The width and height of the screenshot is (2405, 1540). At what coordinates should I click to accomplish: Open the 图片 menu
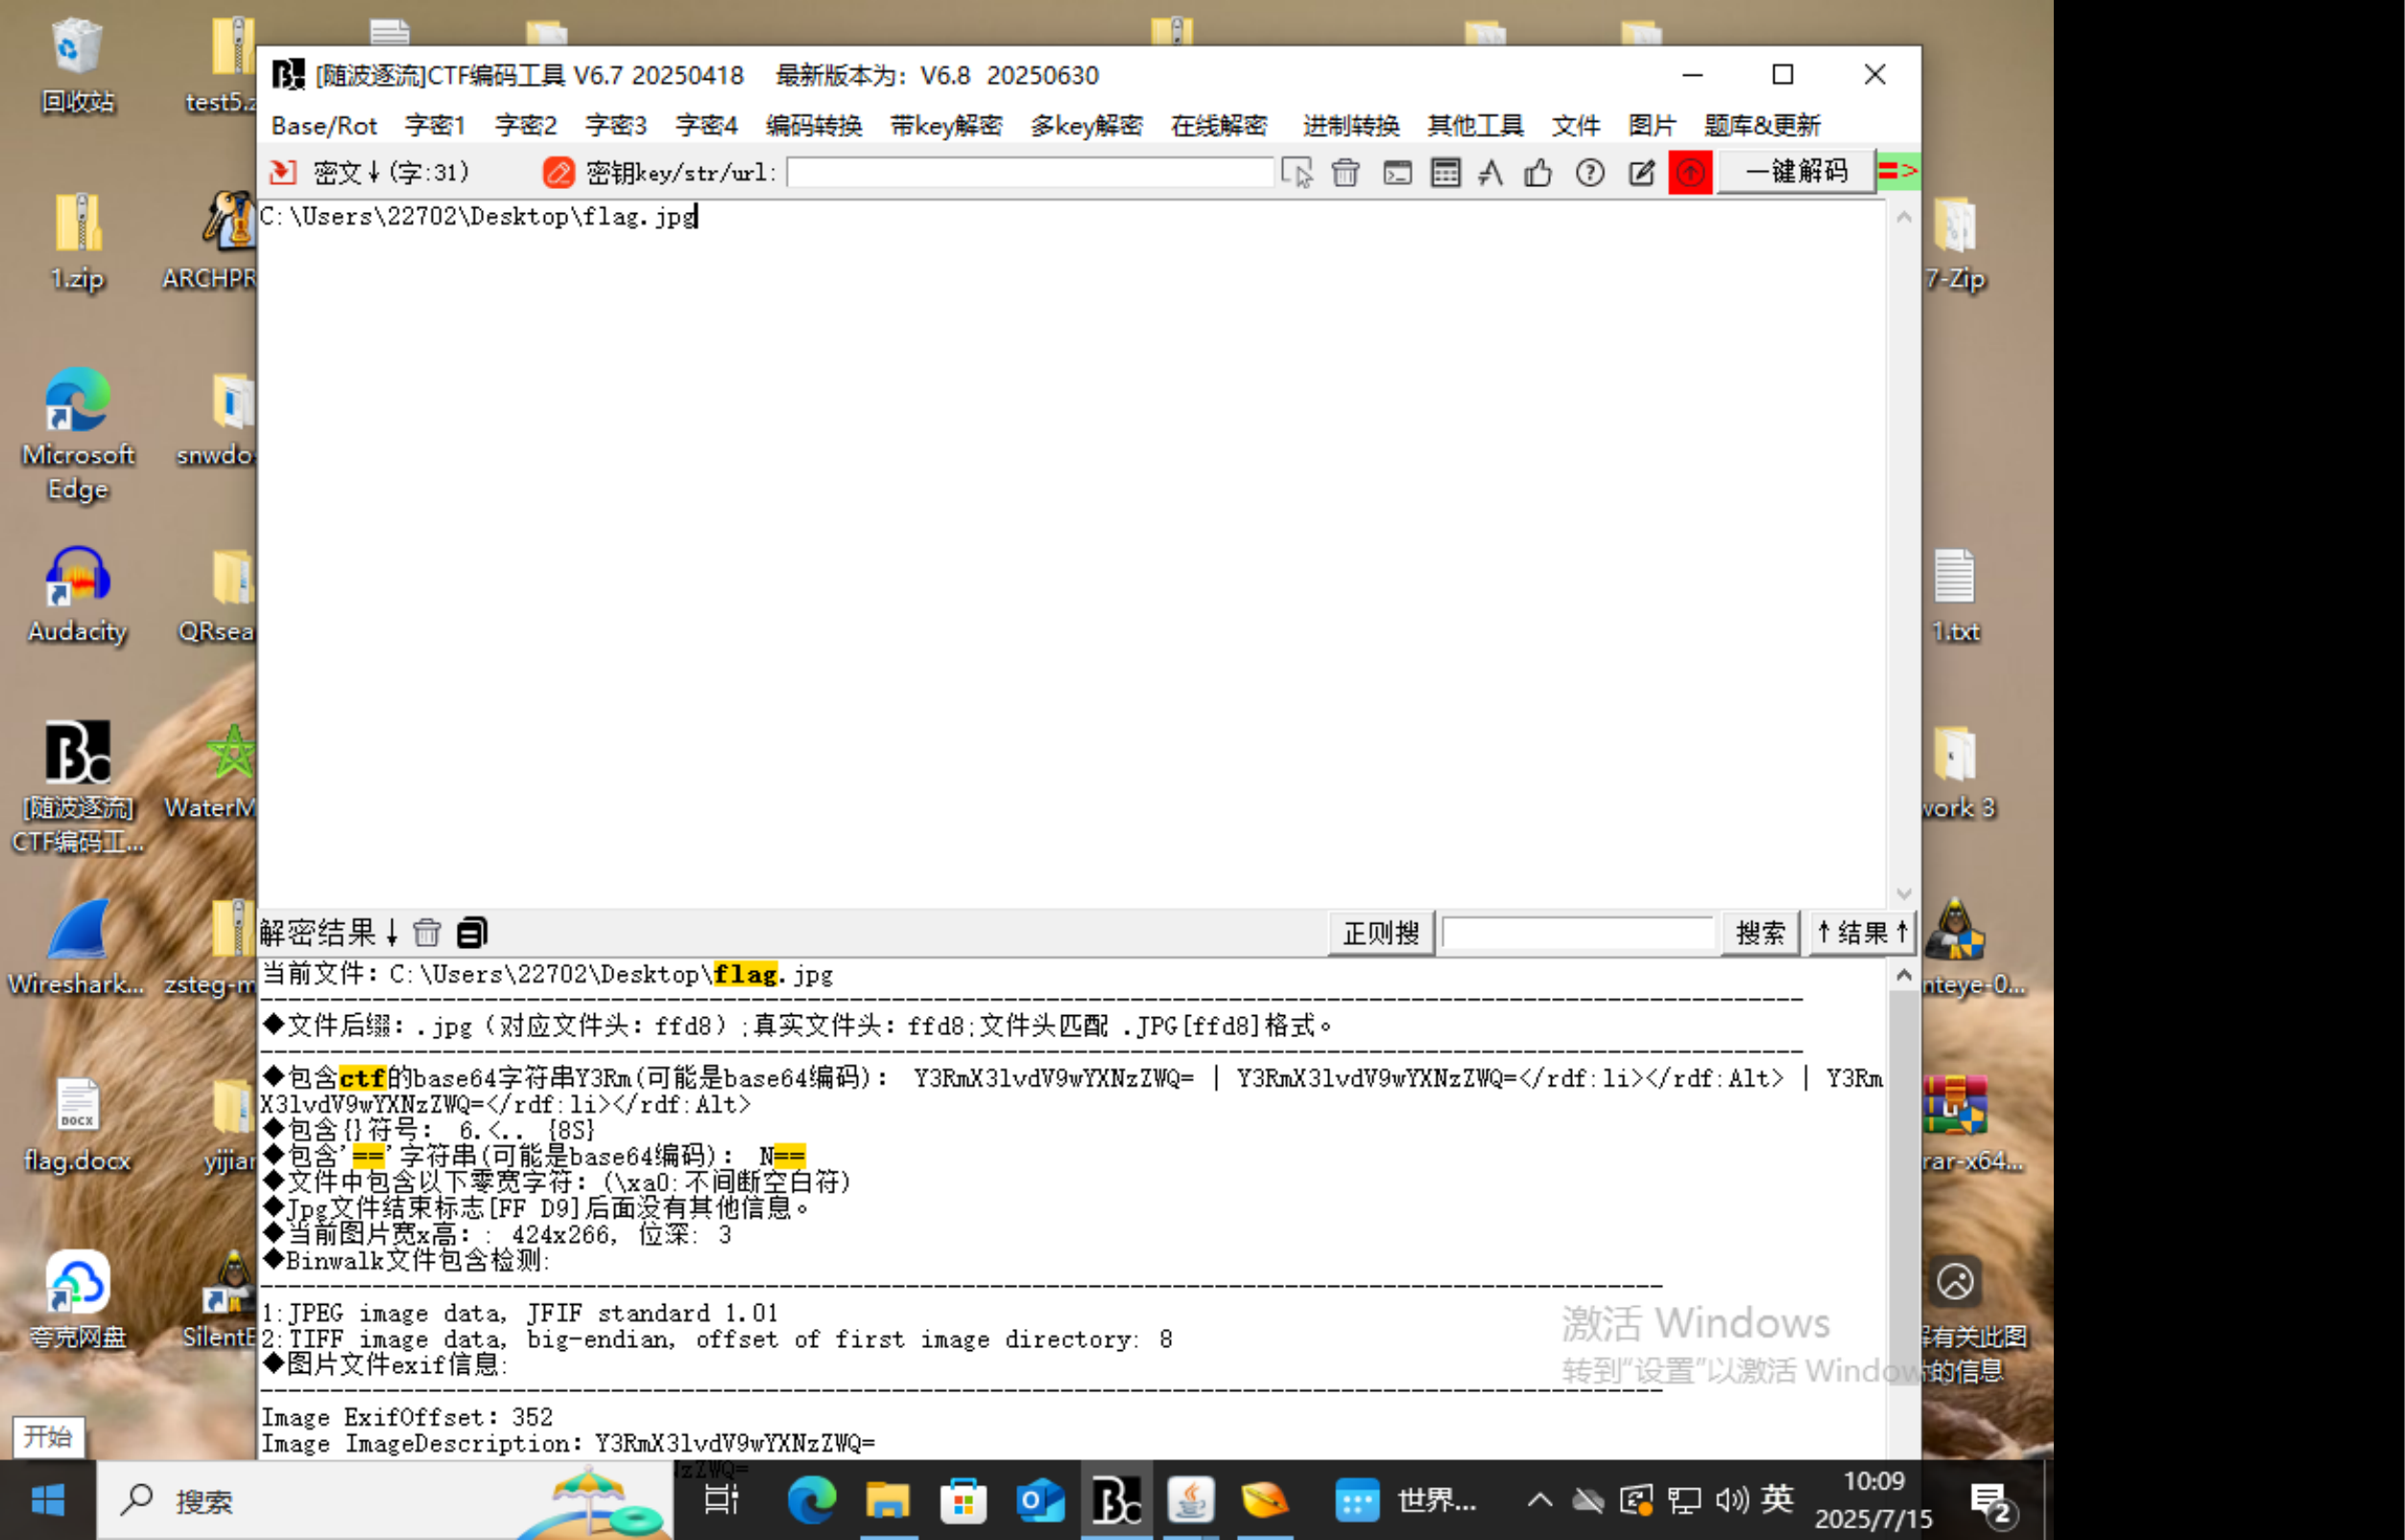click(x=1651, y=125)
